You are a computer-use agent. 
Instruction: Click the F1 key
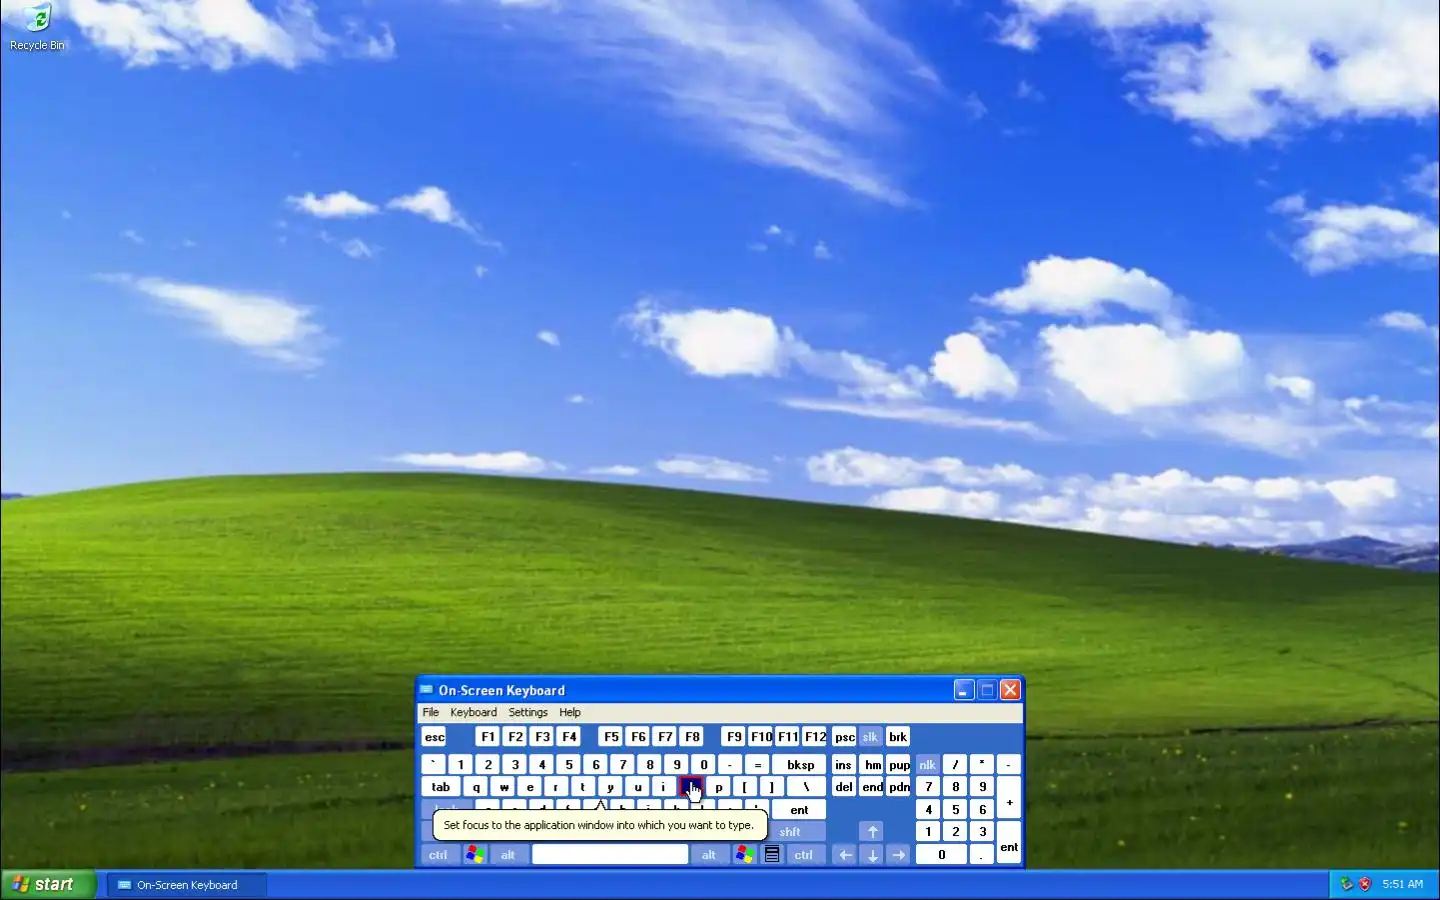coord(488,737)
